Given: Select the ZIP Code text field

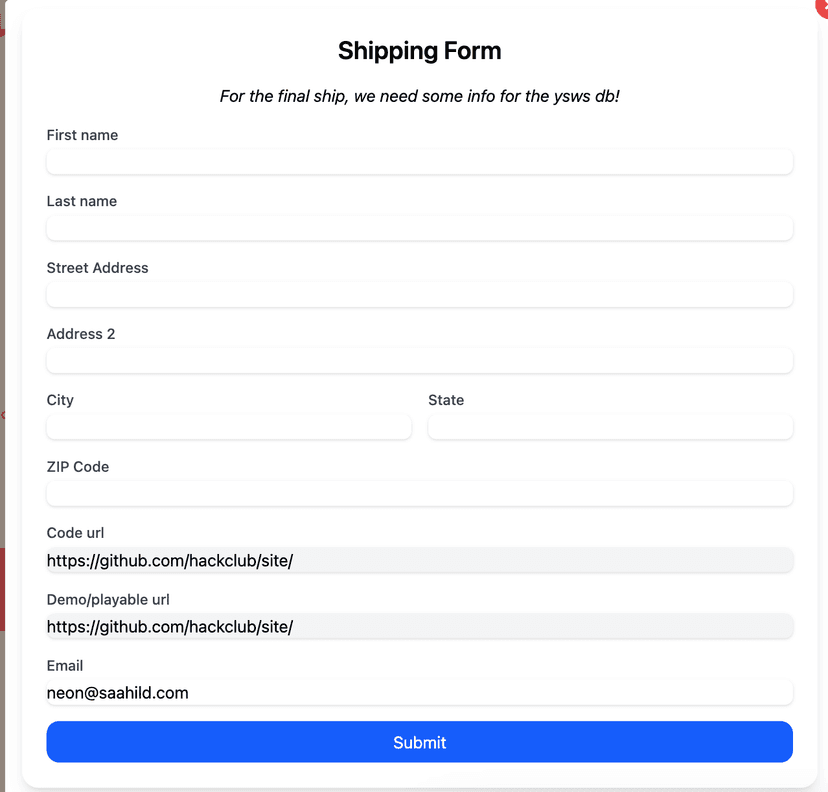Looking at the screenshot, I should (419, 494).
